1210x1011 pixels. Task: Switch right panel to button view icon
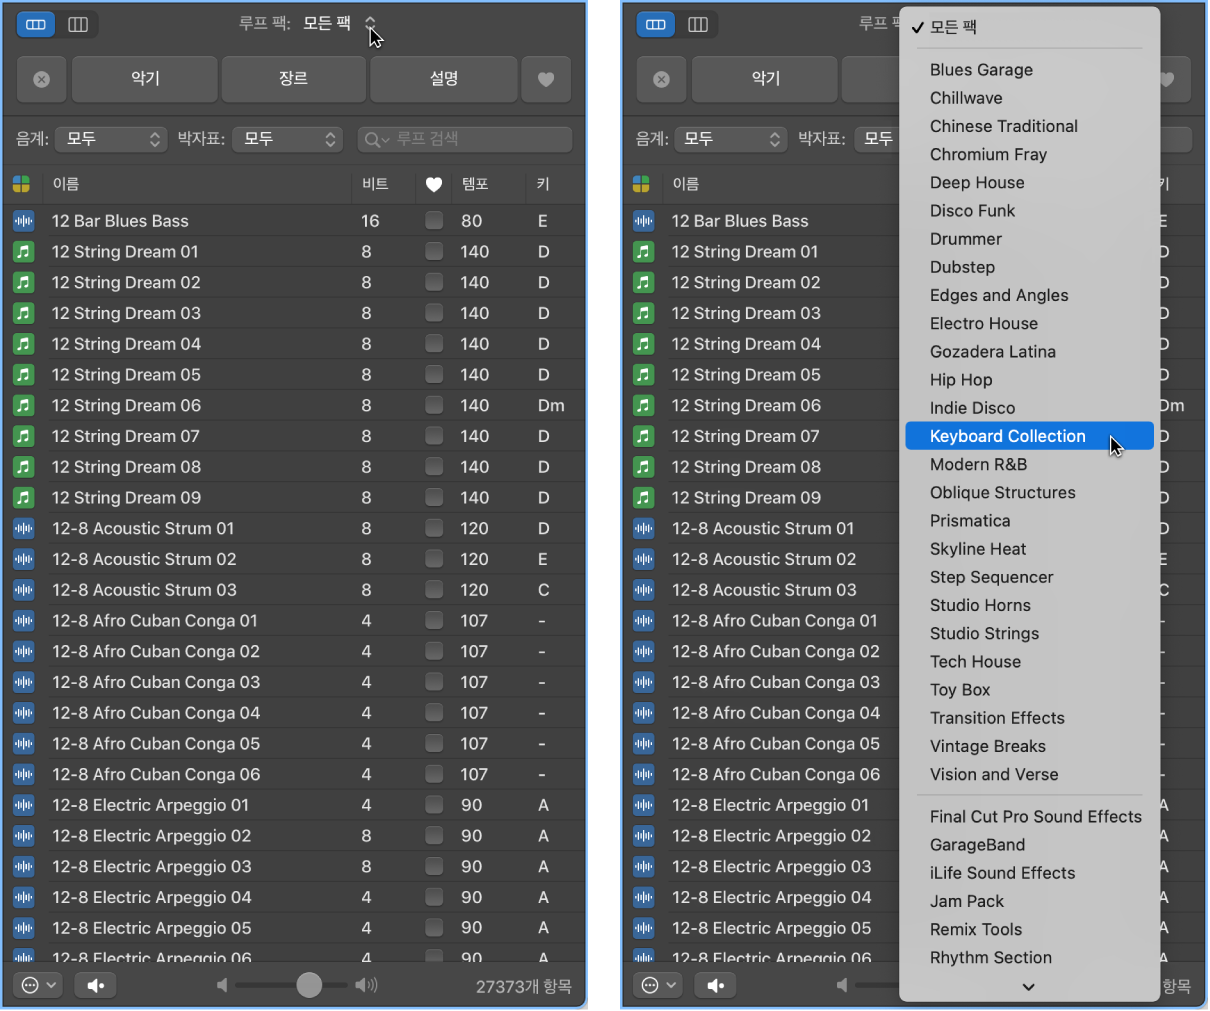(x=656, y=24)
